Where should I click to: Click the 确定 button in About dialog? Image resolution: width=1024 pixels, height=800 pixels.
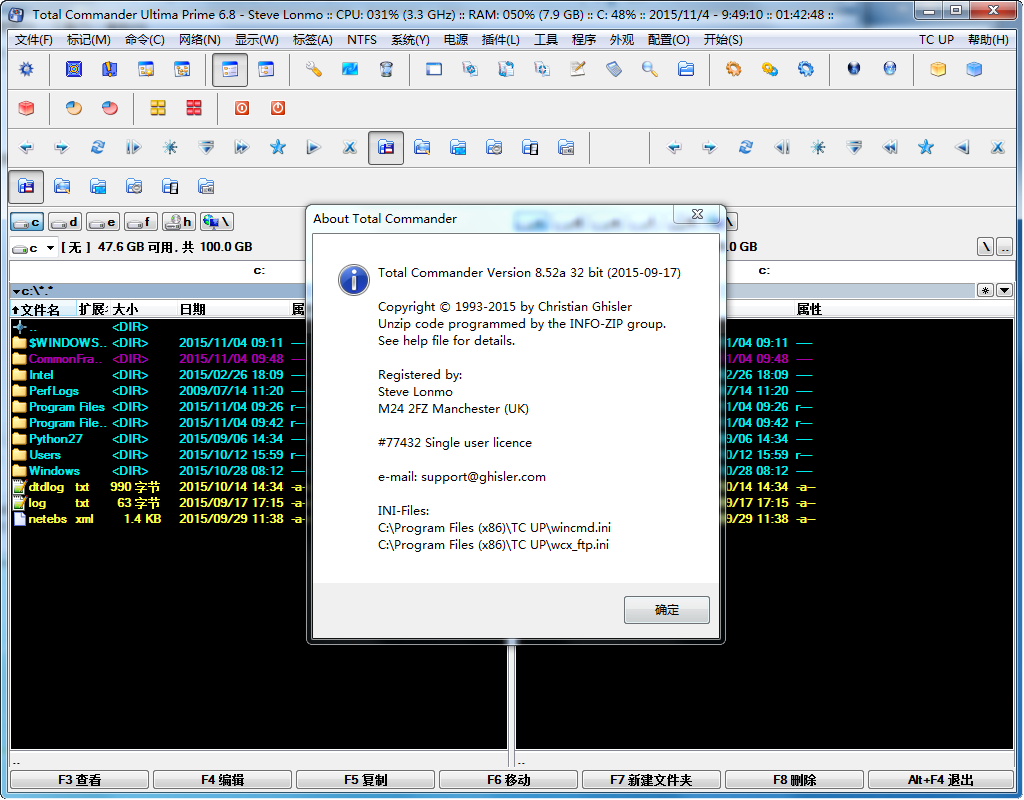point(666,610)
